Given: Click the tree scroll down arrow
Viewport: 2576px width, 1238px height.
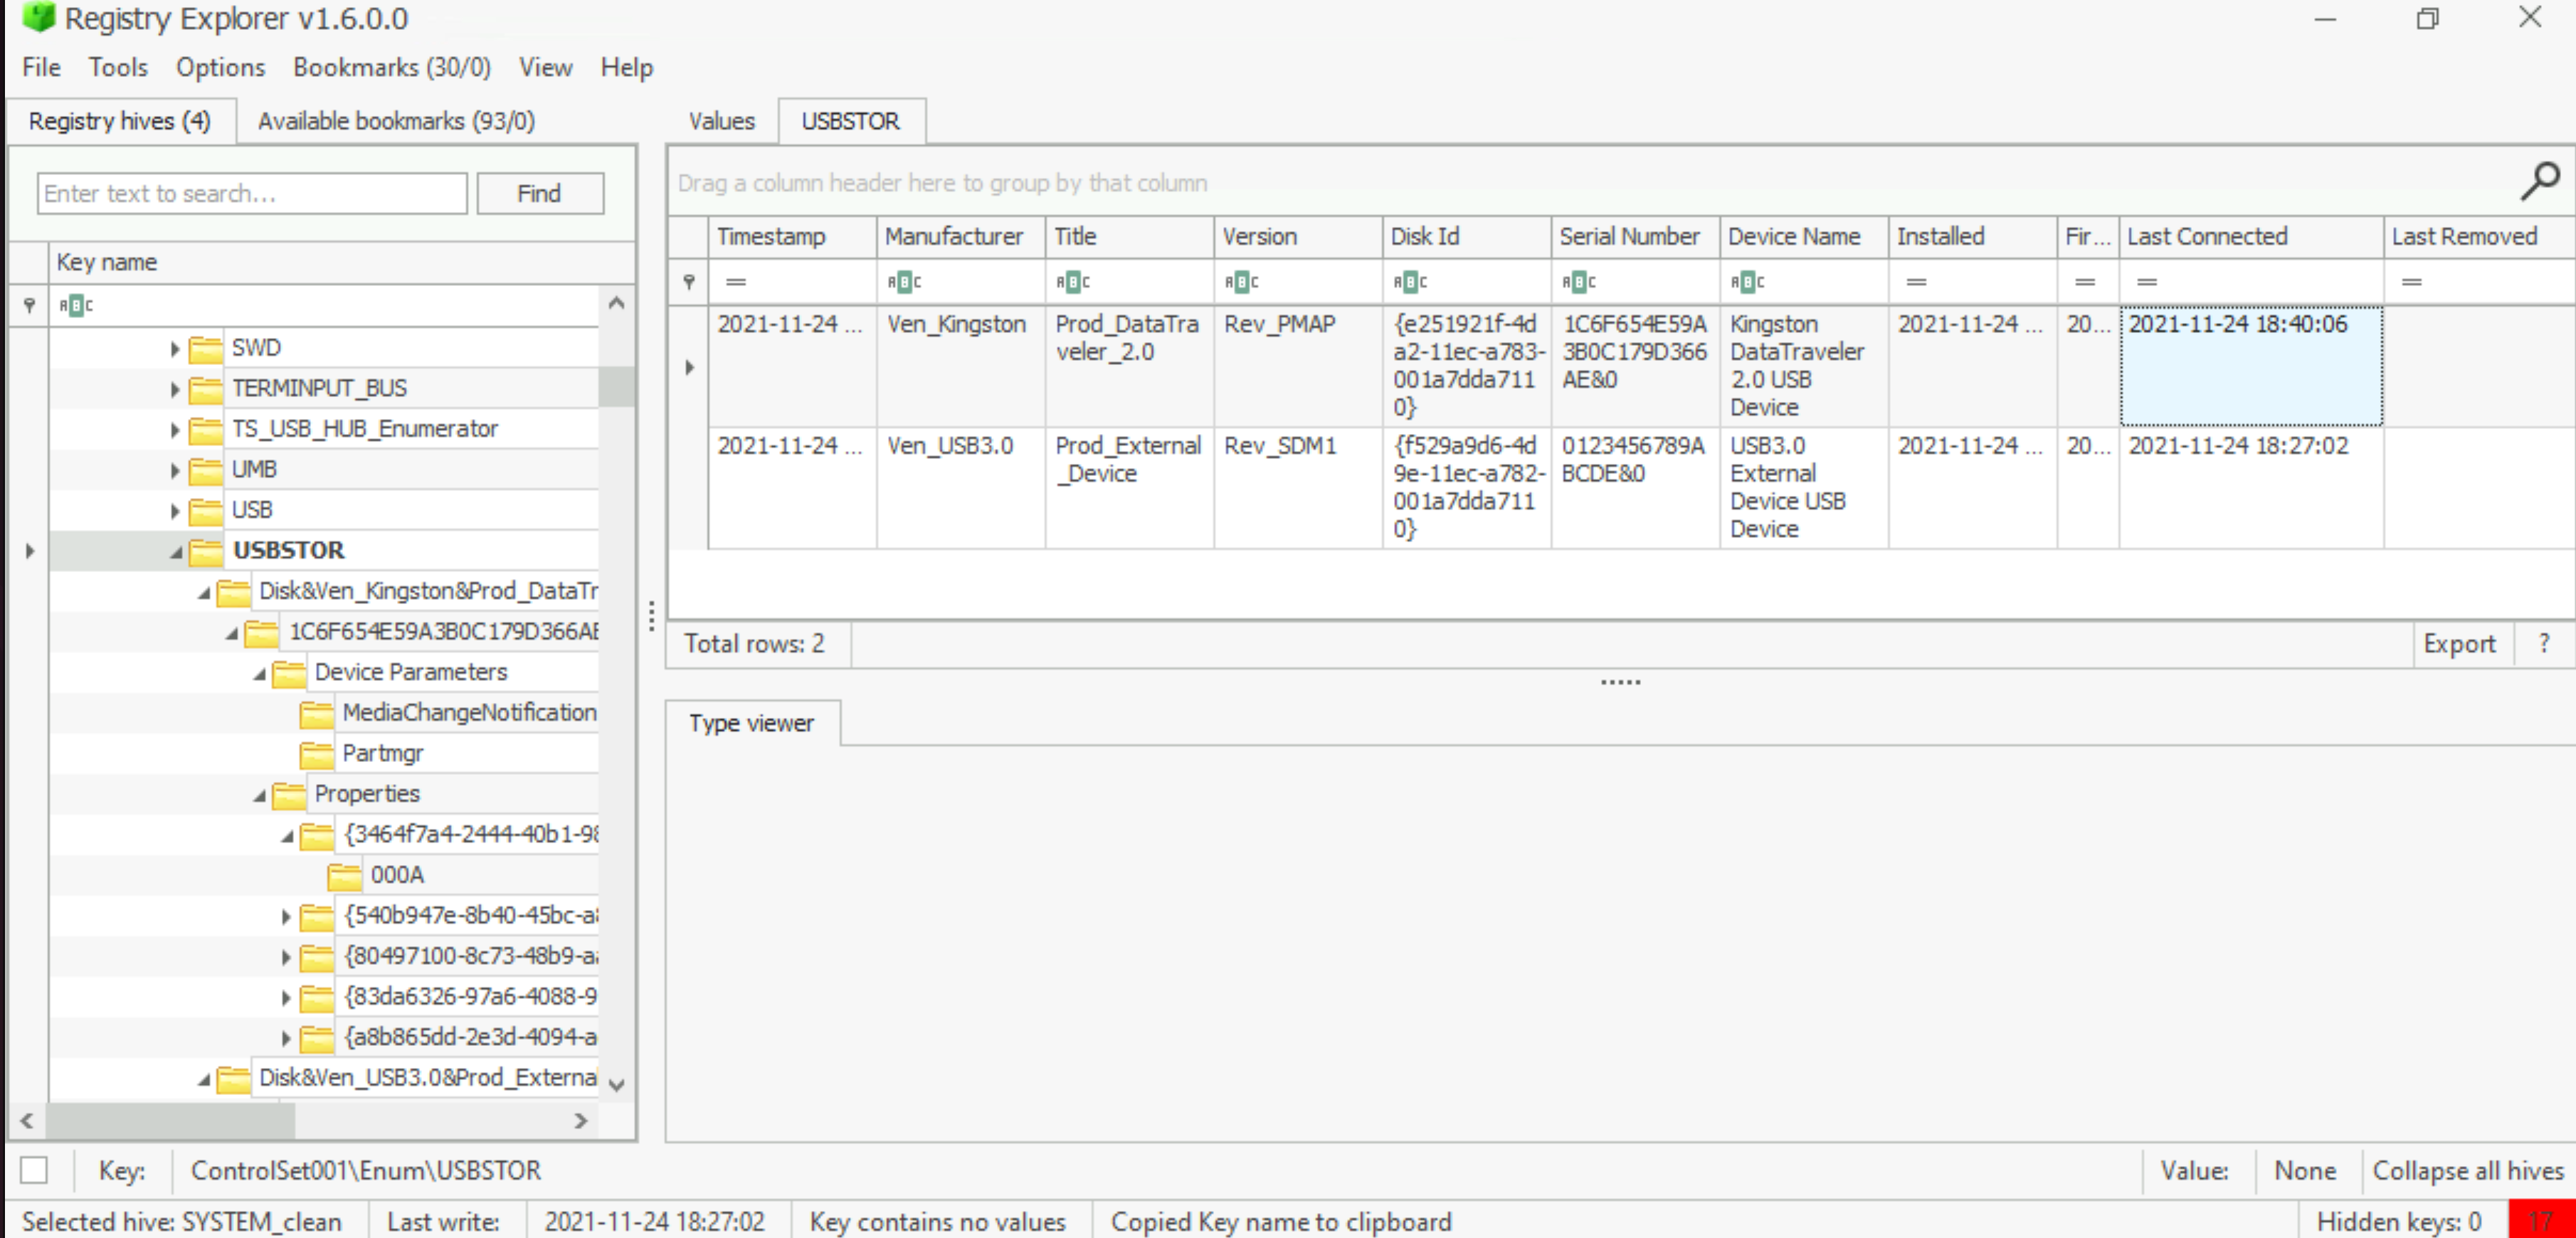Looking at the screenshot, I should click(x=617, y=1085).
